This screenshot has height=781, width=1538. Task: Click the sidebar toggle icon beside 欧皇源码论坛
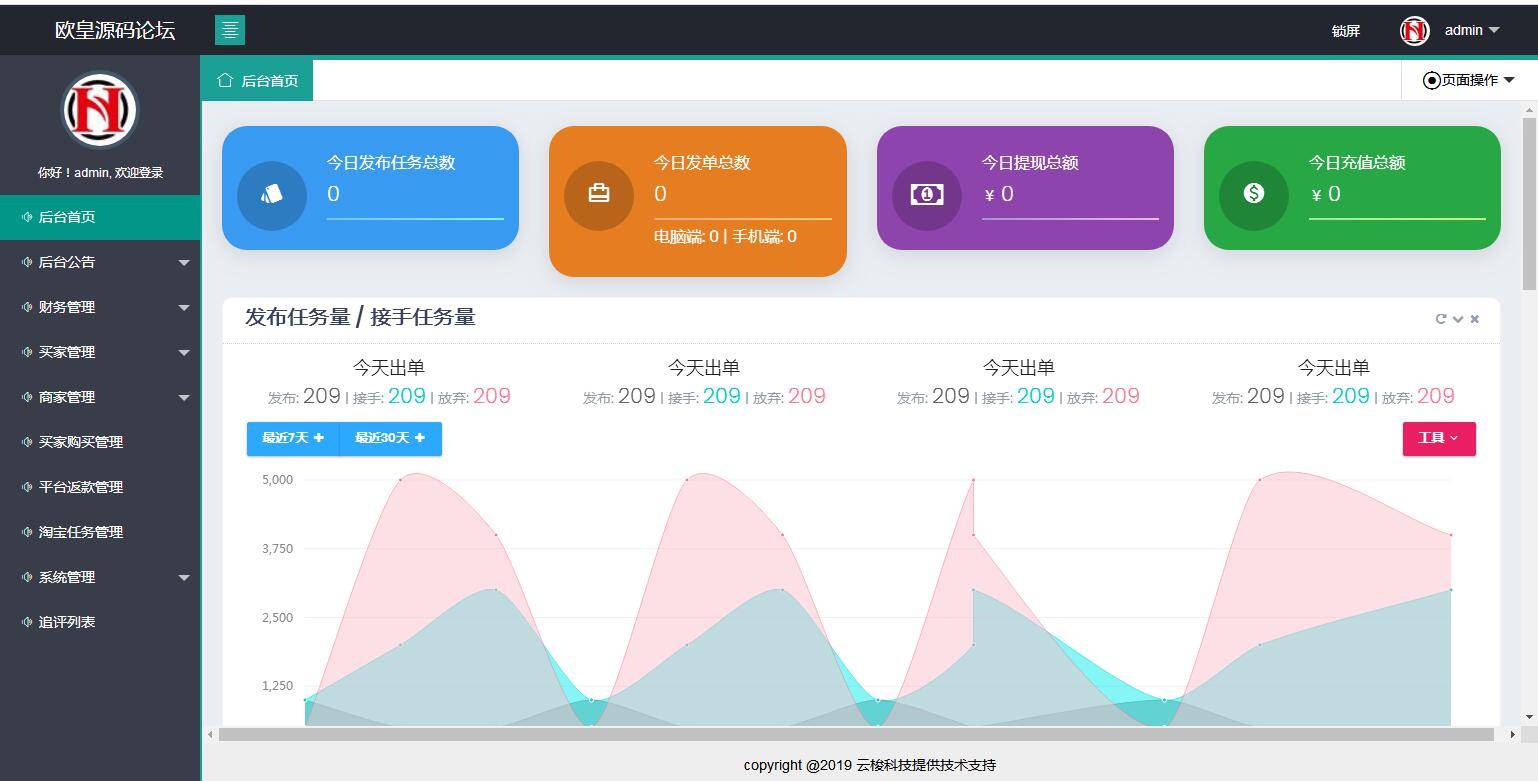coord(229,30)
